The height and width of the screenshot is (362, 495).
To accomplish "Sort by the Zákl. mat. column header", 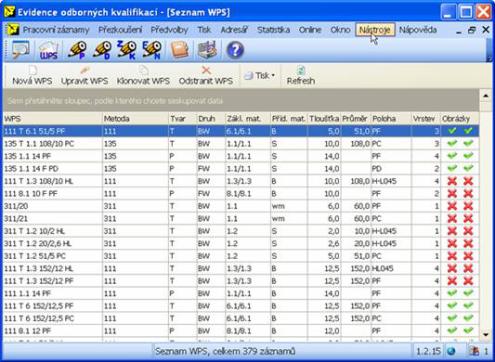I will 248,119.
